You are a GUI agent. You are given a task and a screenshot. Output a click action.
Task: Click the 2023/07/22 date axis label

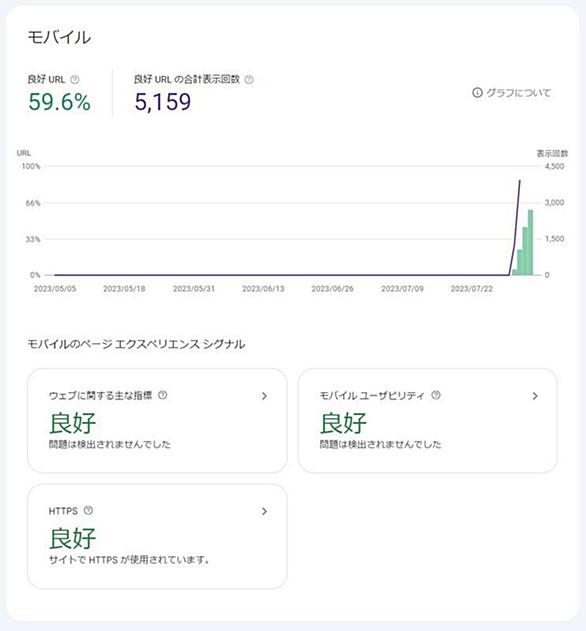click(472, 289)
